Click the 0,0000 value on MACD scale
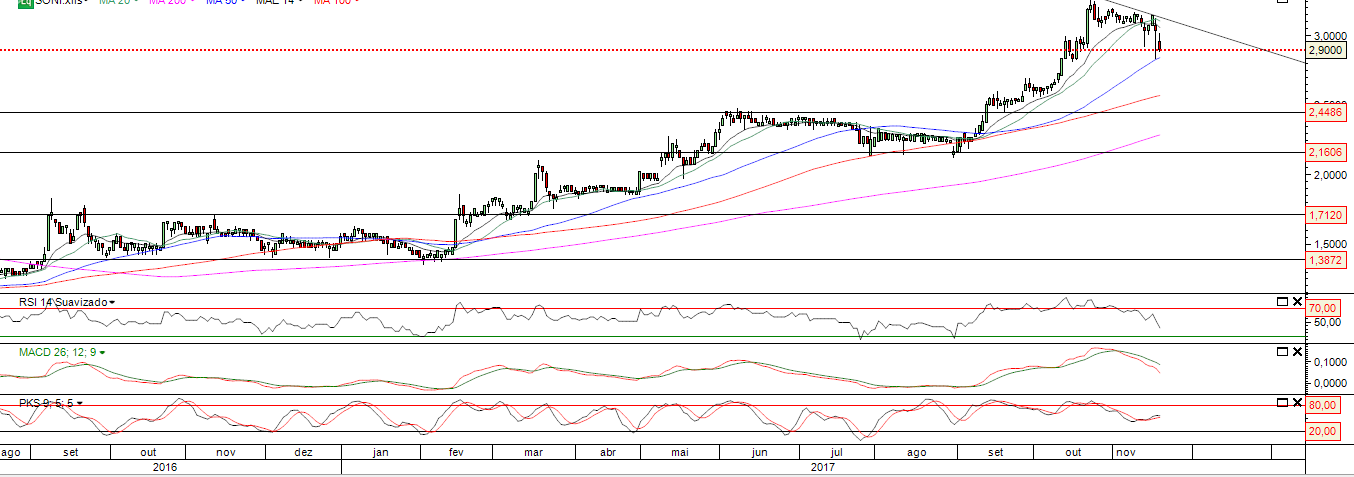Screen dimensions: 1354x477 pos(1328,382)
